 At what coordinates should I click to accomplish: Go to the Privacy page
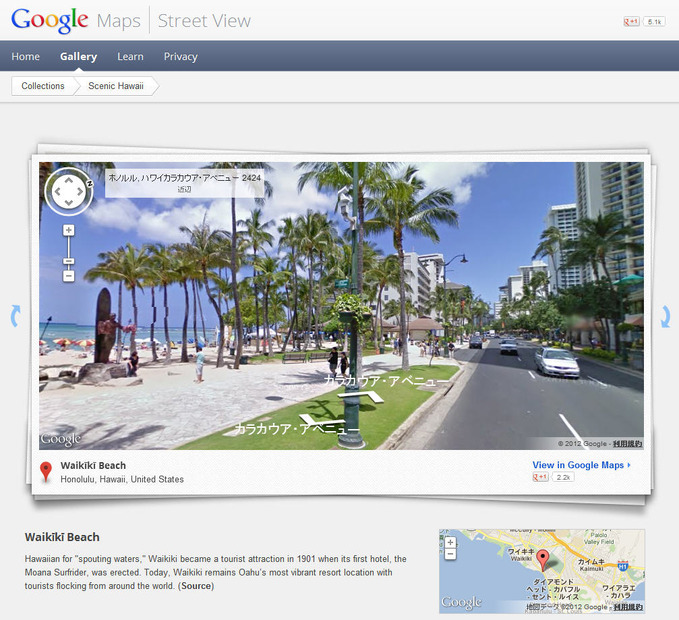(181, 56)
